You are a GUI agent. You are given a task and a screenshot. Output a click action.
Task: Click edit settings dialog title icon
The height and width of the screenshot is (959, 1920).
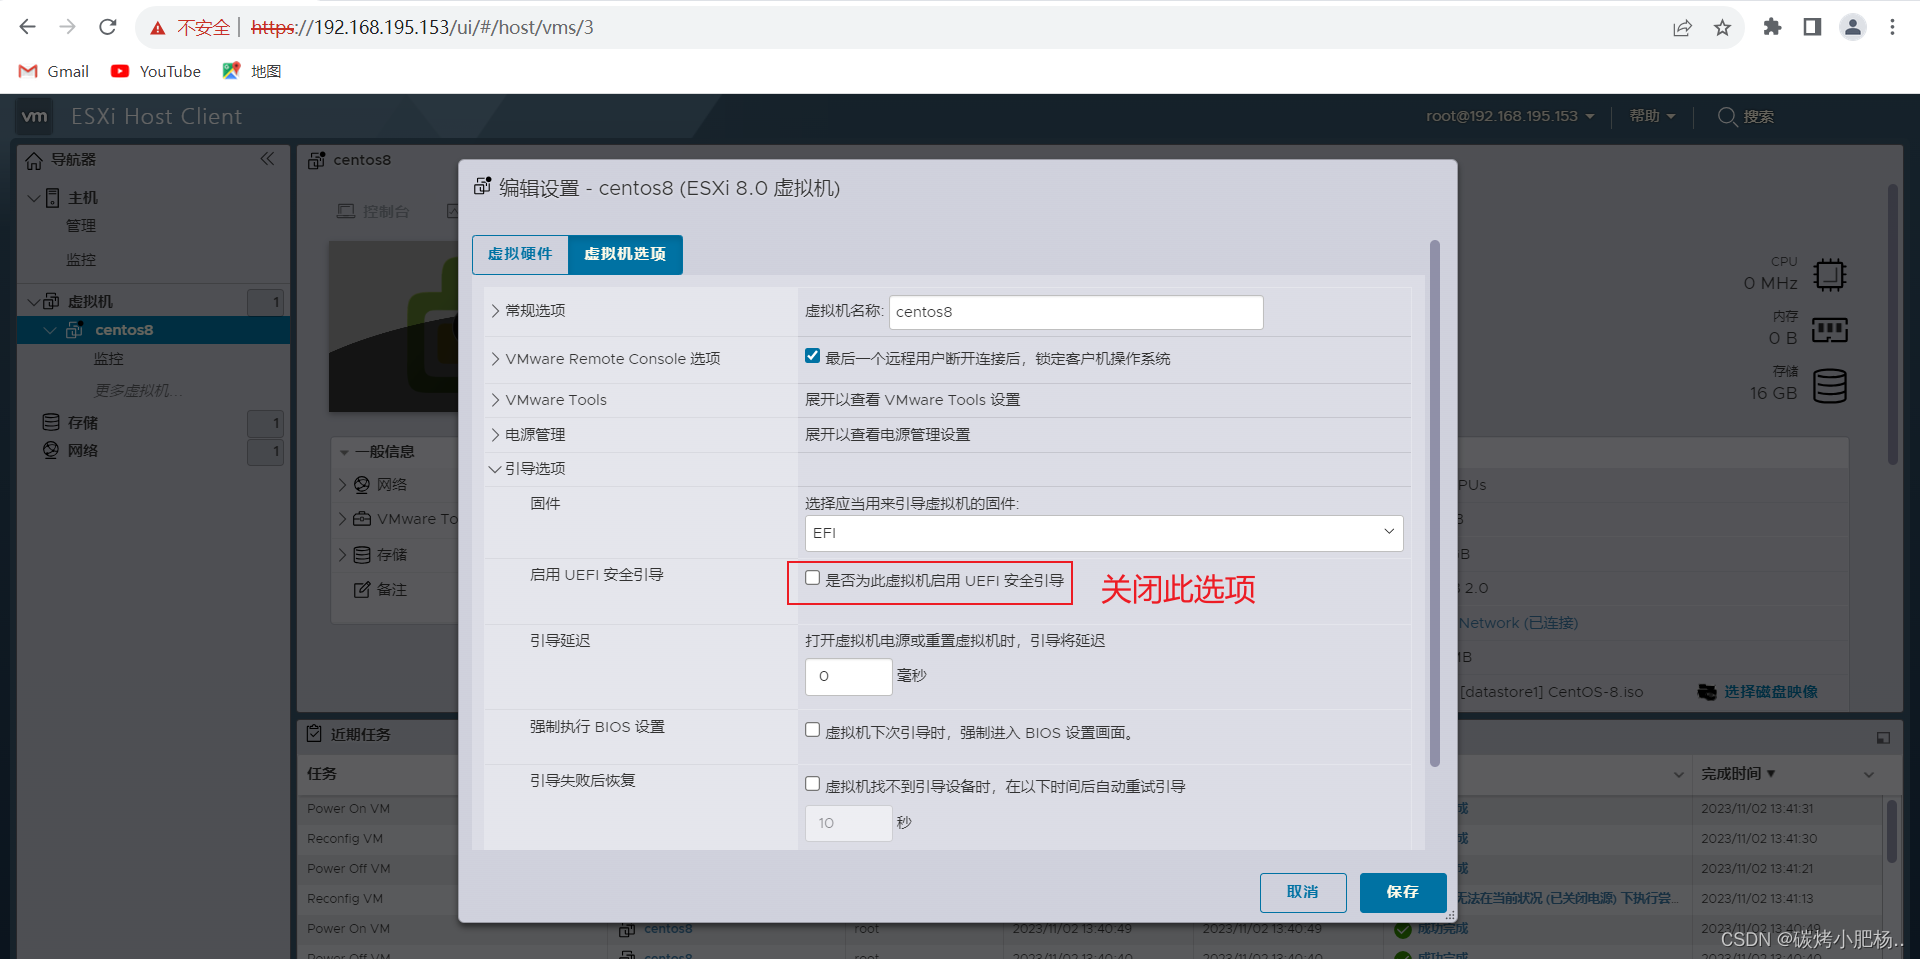[482, 187]
